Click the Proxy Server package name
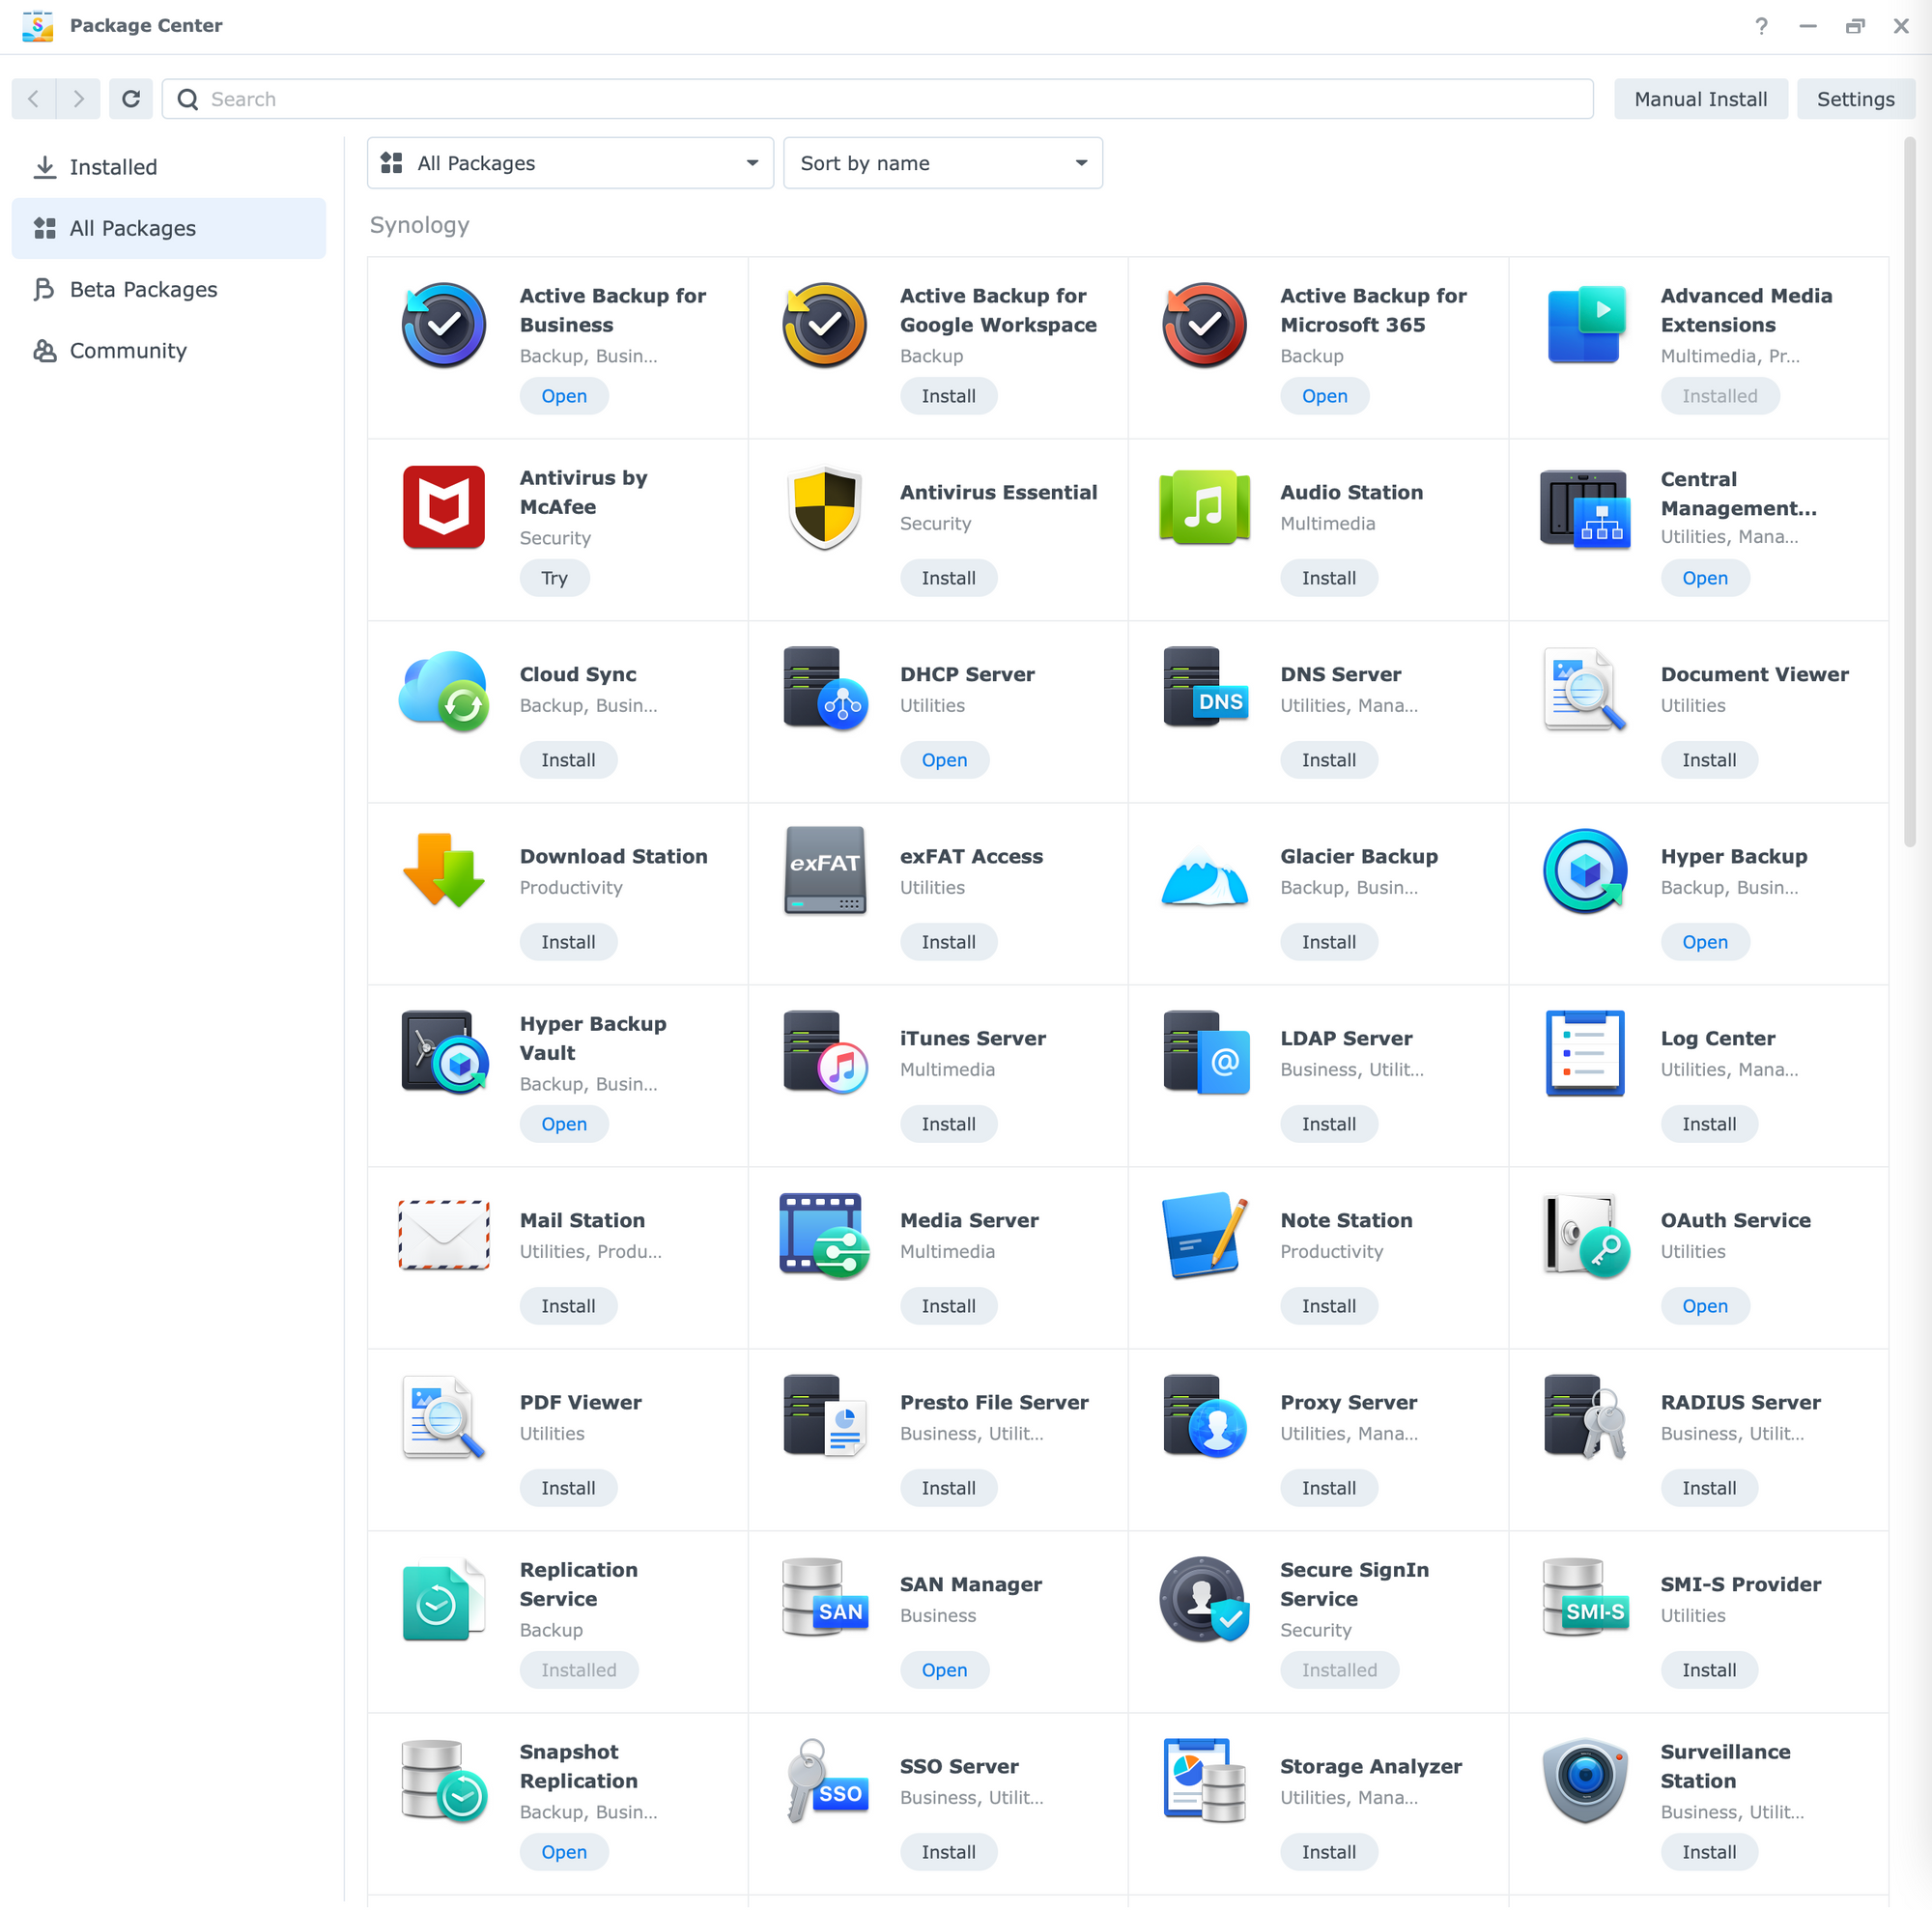The width and height of the screenshot is (1932, 1910). (1348, 1402)
